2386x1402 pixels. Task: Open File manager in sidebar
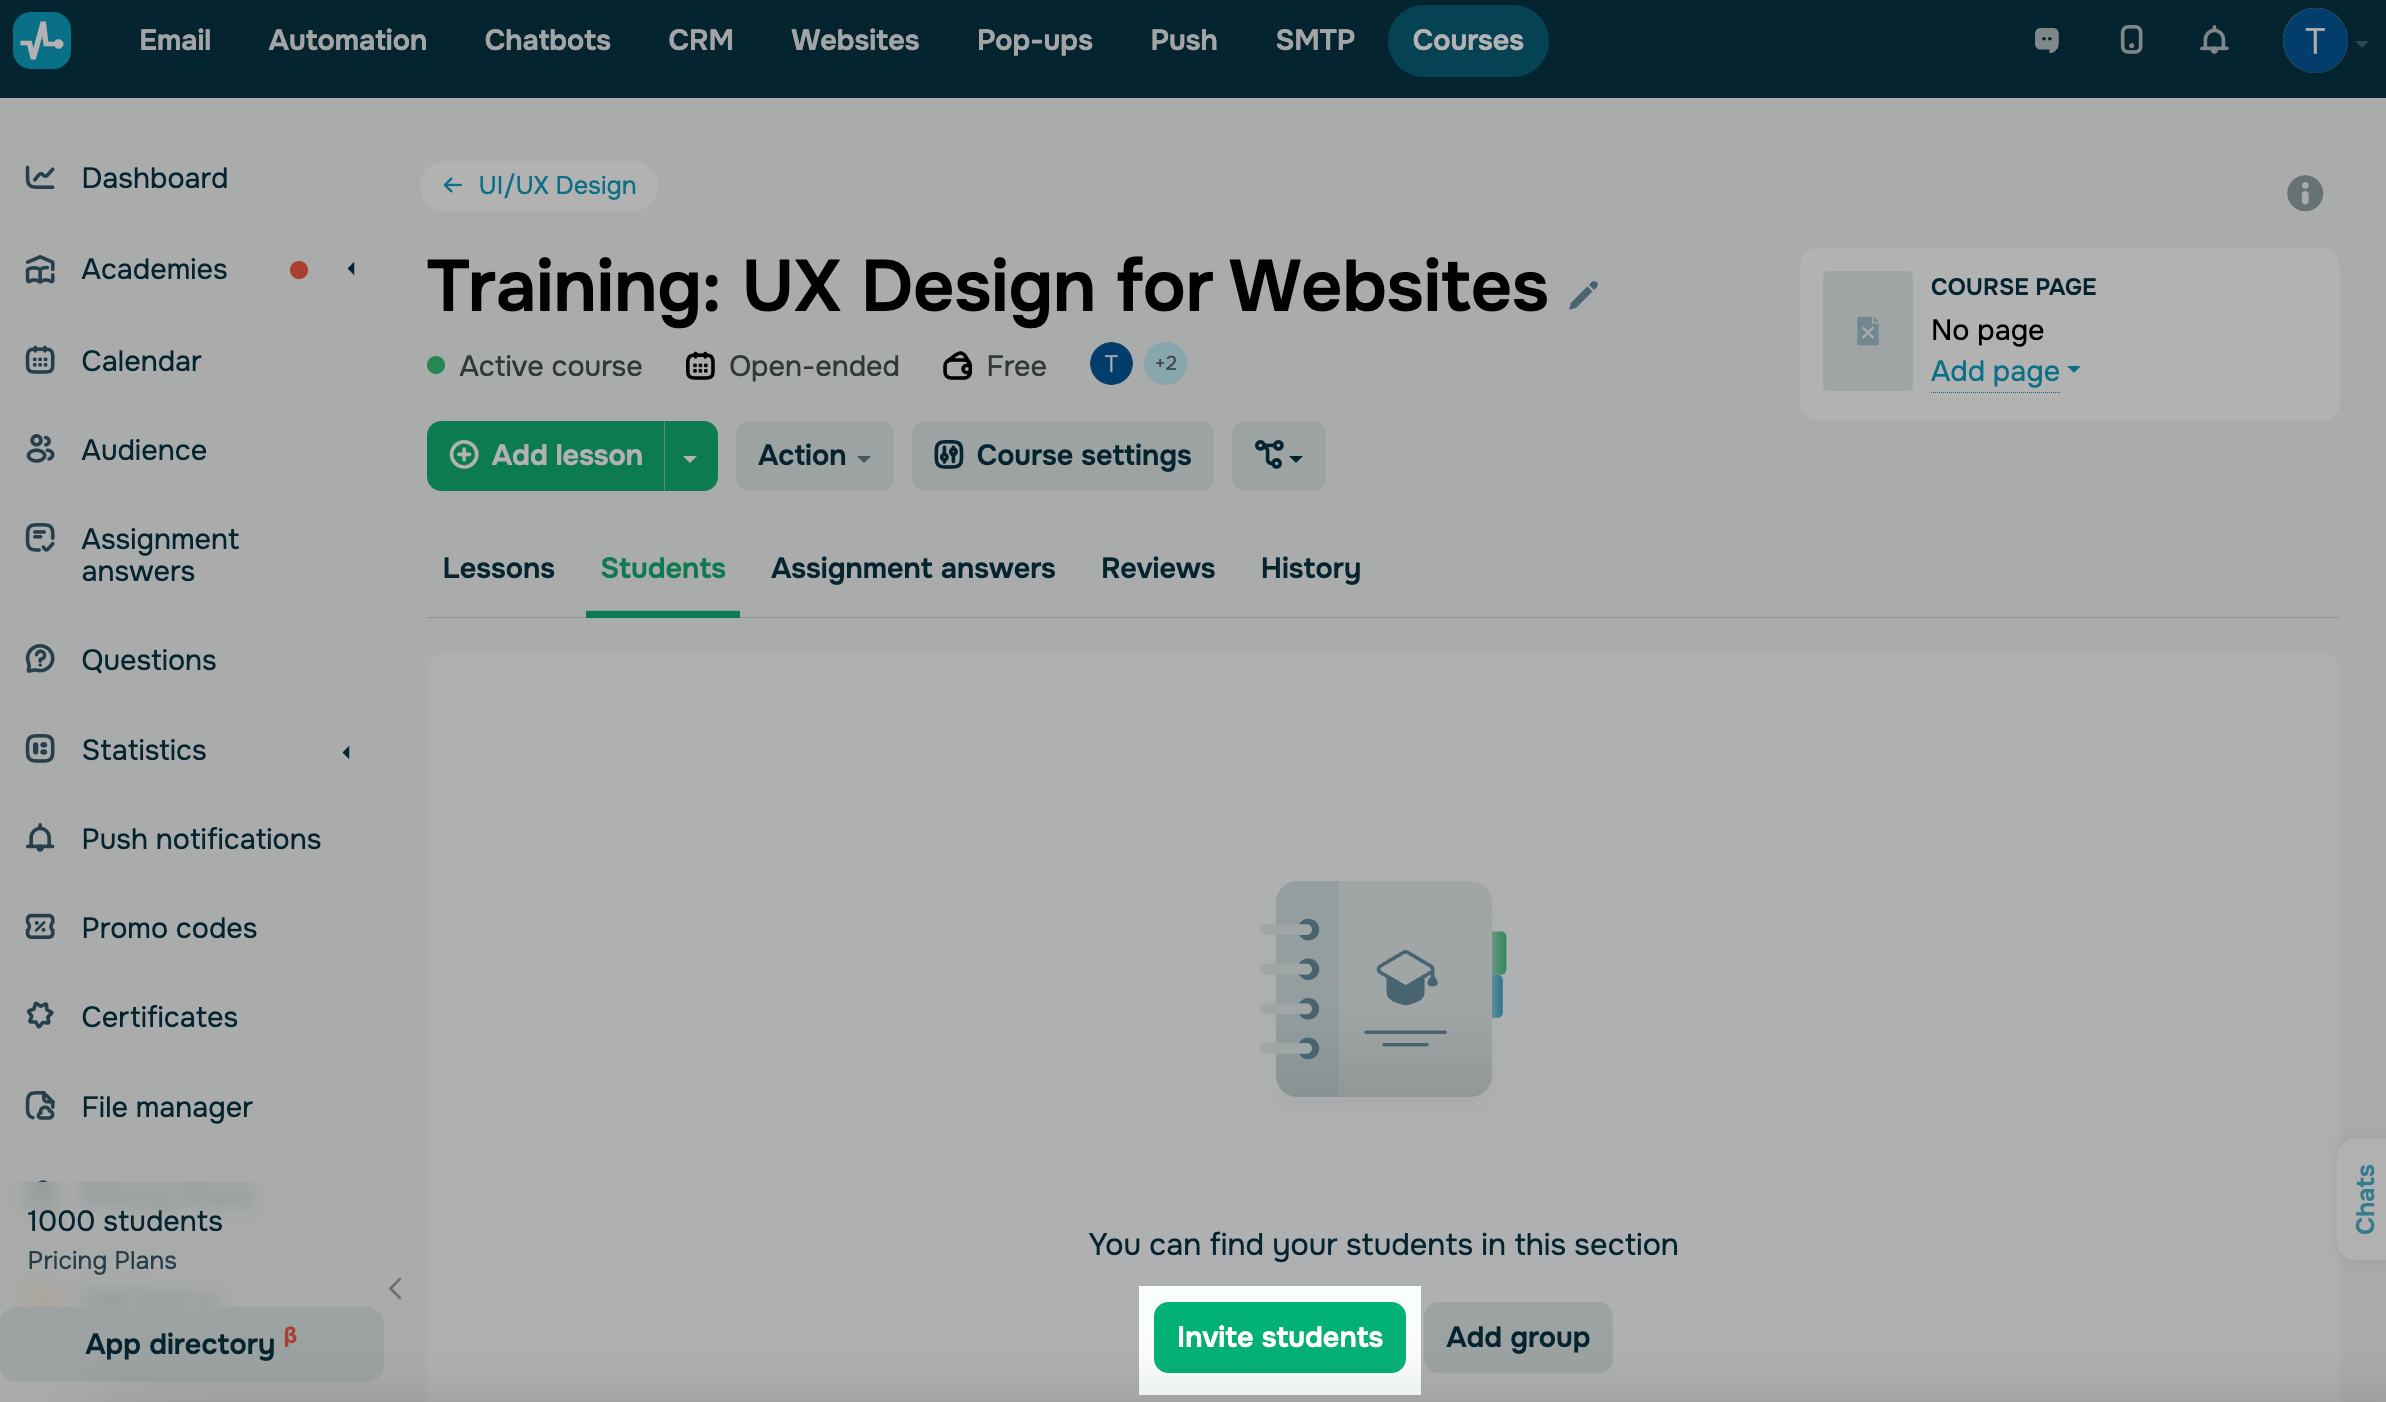coord(166,1107)
